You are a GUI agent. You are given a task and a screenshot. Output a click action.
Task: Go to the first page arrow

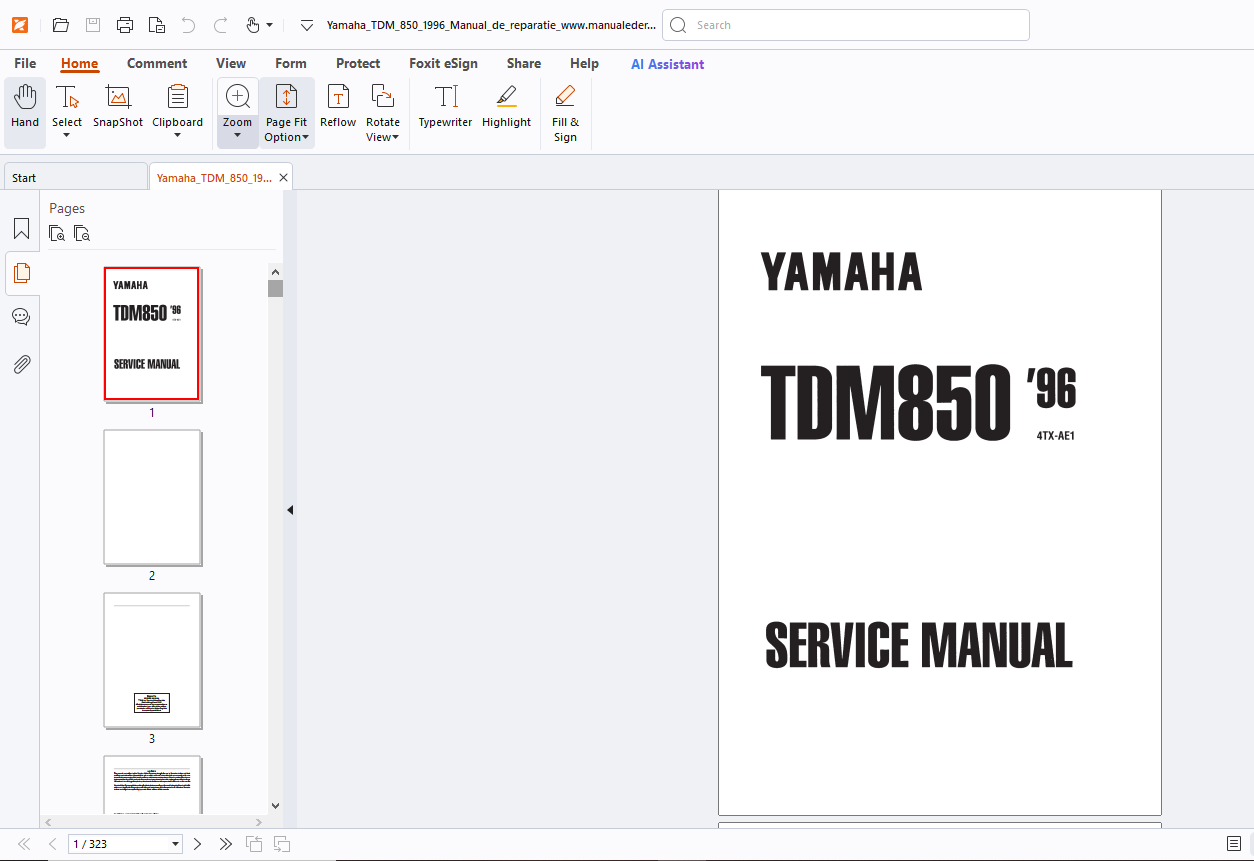pos(24,844)
